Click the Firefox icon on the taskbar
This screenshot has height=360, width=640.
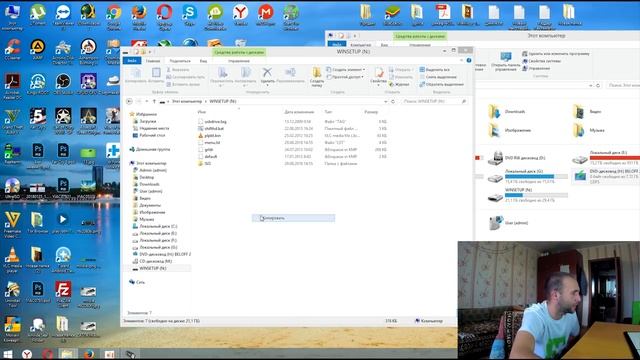89,354
